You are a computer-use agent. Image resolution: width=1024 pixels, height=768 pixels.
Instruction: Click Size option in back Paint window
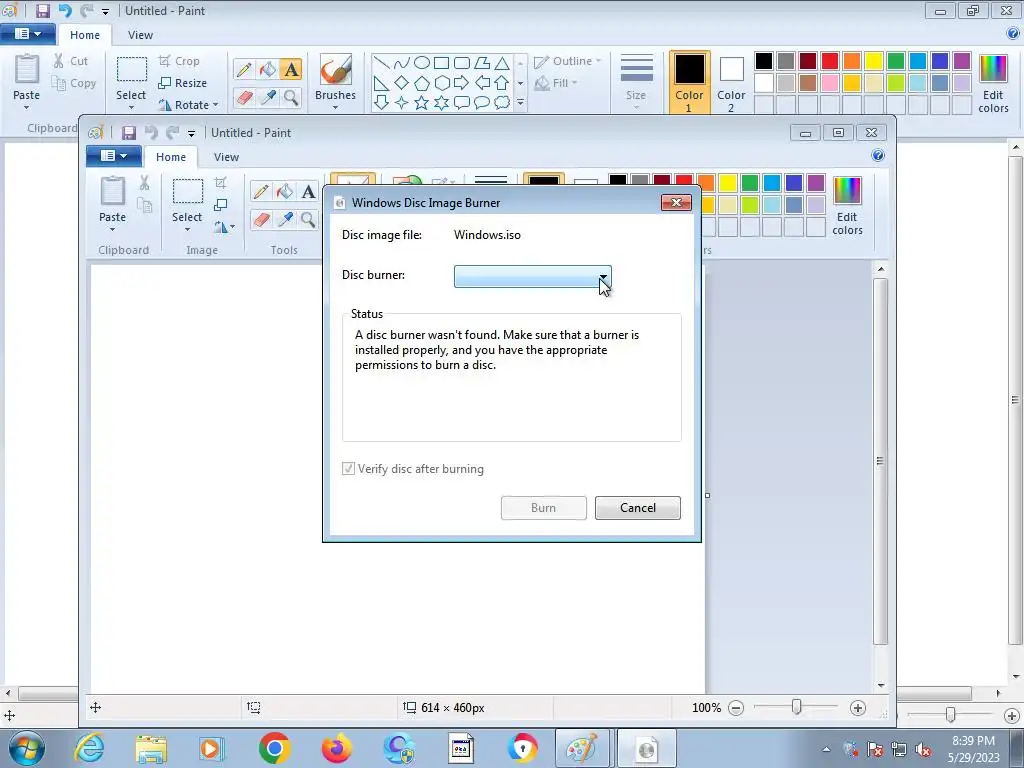636,82
